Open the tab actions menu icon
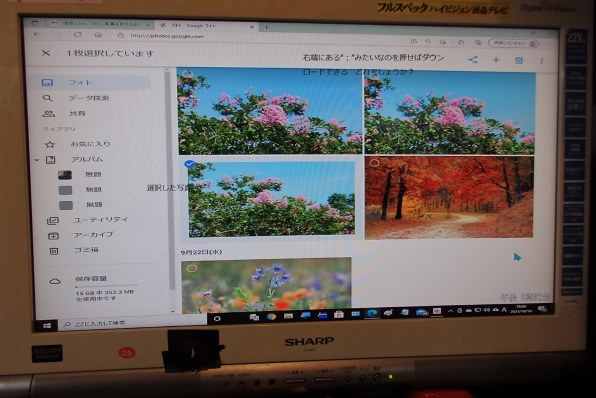The image size is (596, 398). click(x=35, y=23)
